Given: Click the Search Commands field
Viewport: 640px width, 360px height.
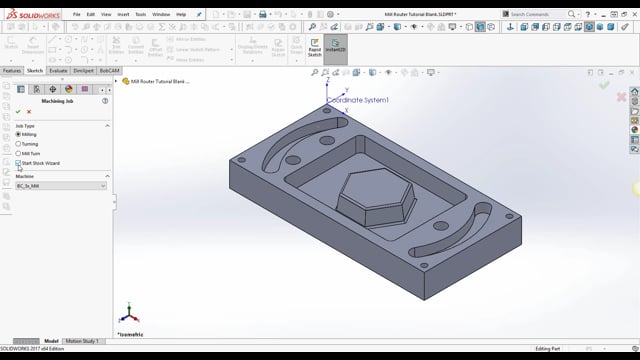Looking at the screenshot, I should 538,14.
